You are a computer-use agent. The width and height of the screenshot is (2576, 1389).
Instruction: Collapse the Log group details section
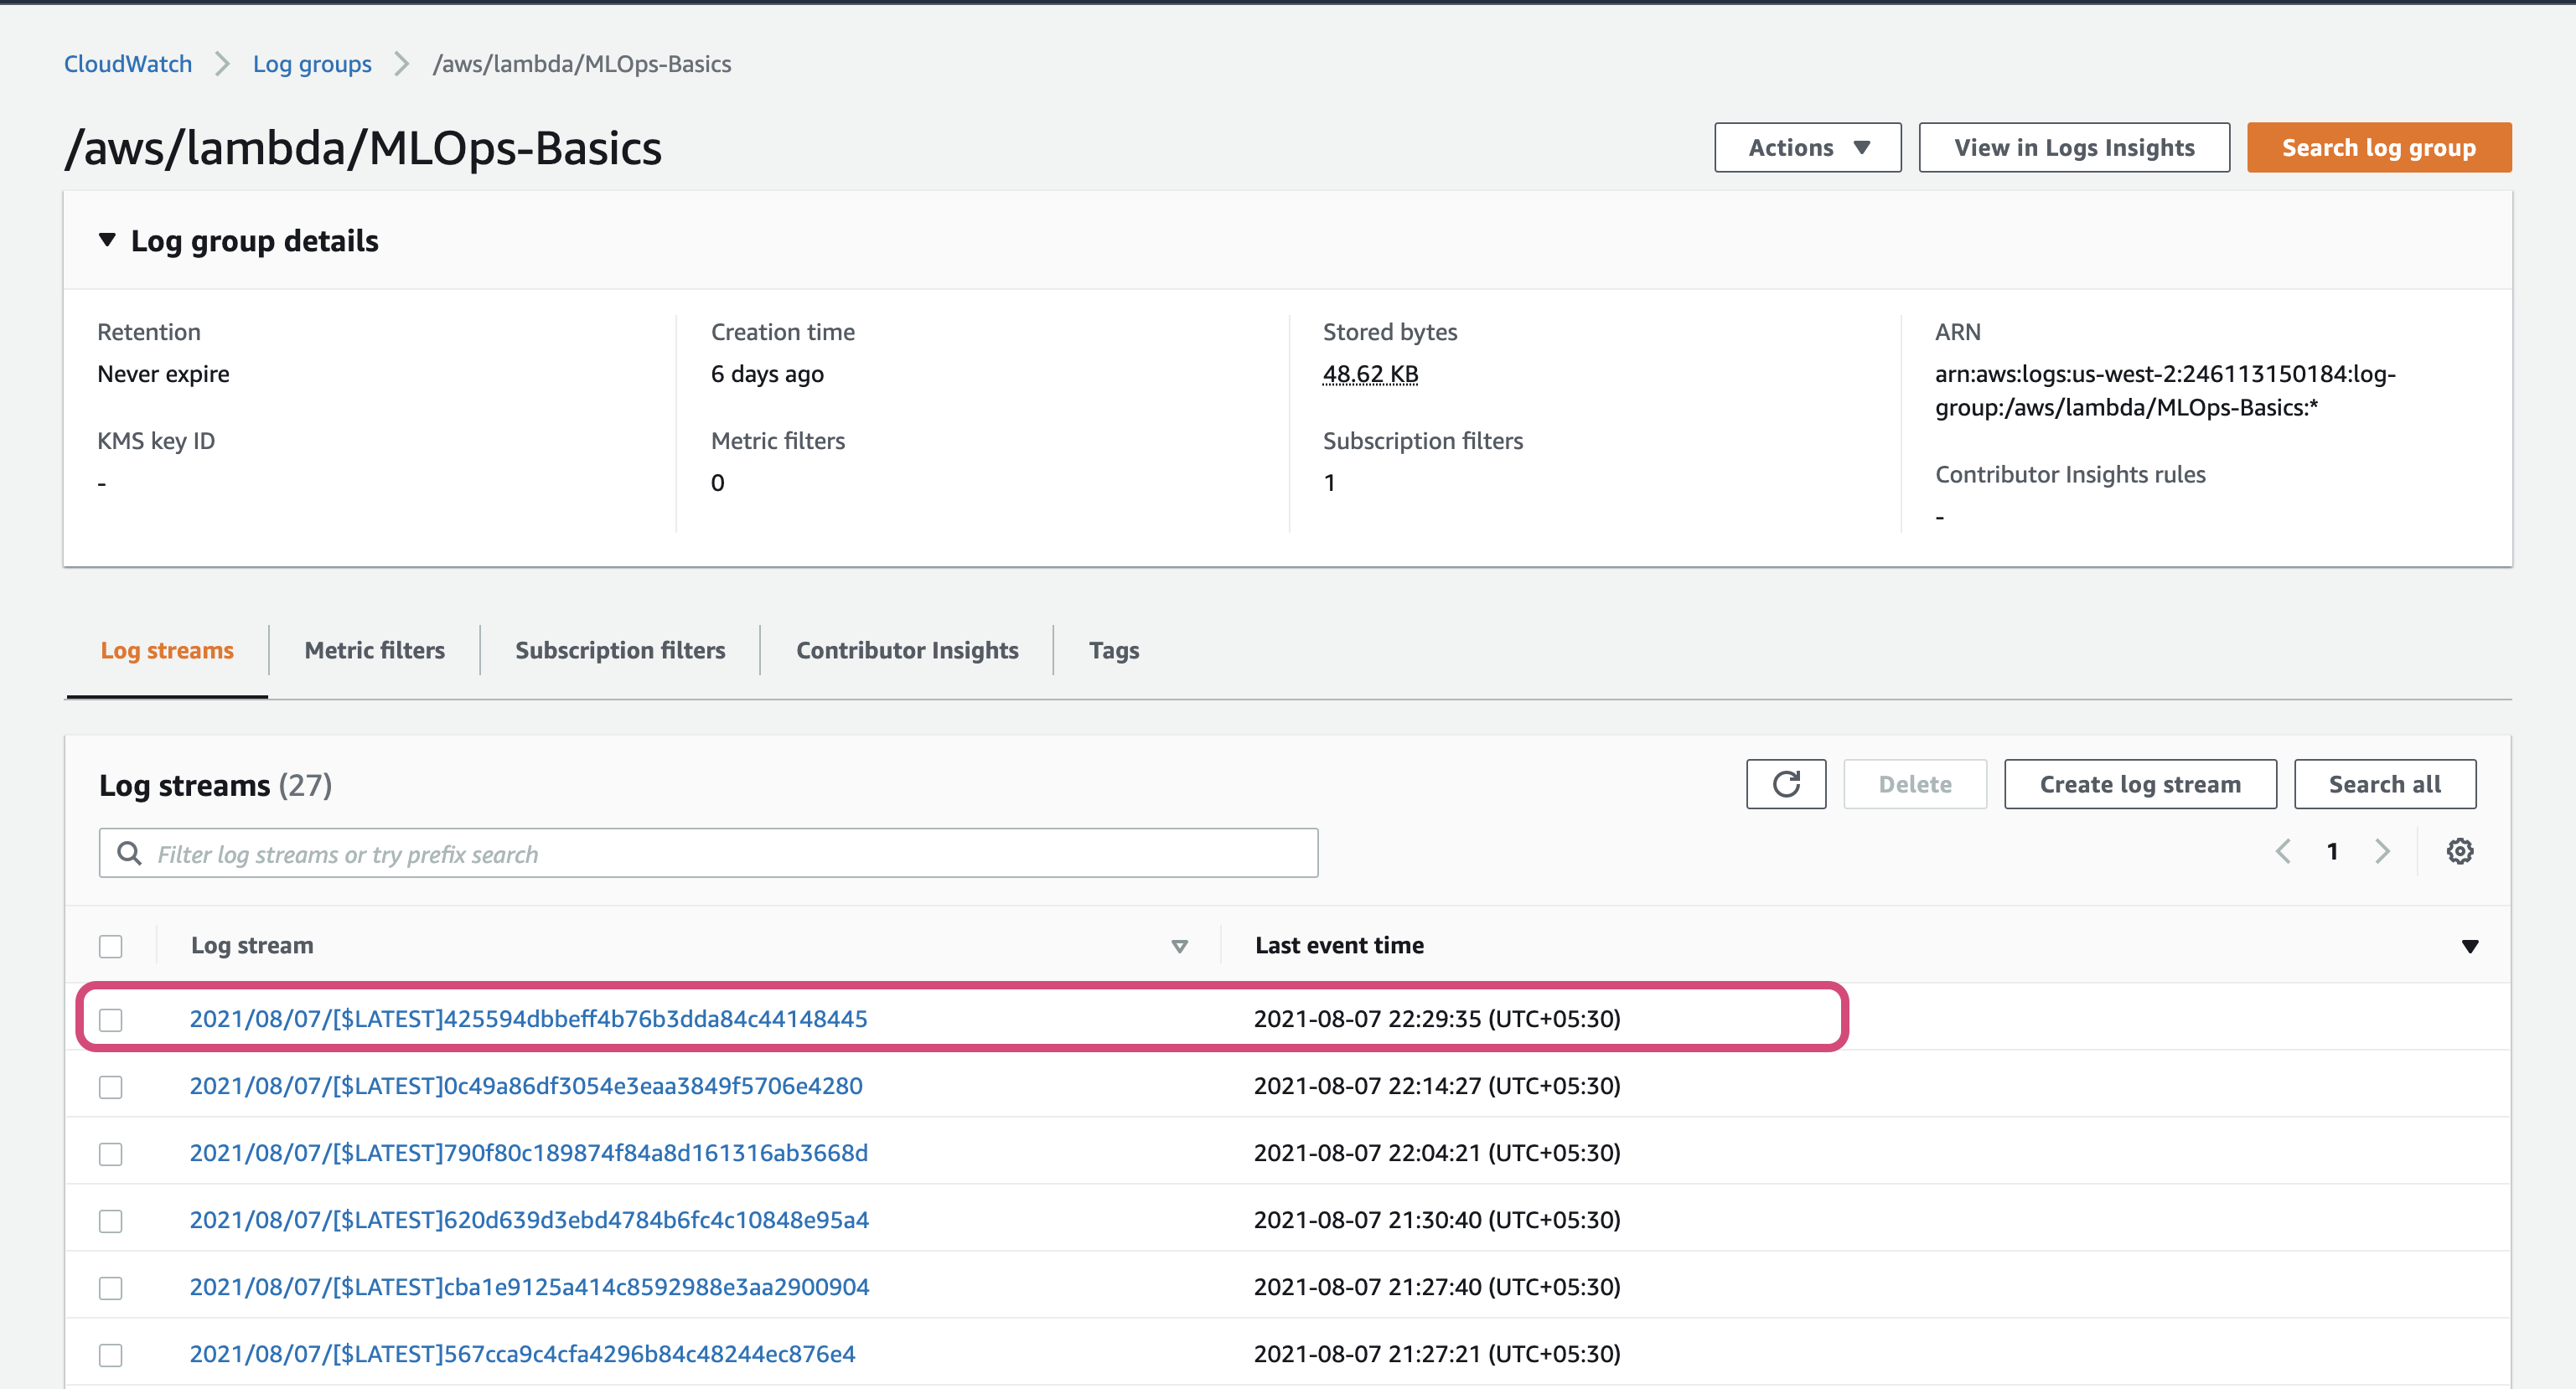[107, 240]
